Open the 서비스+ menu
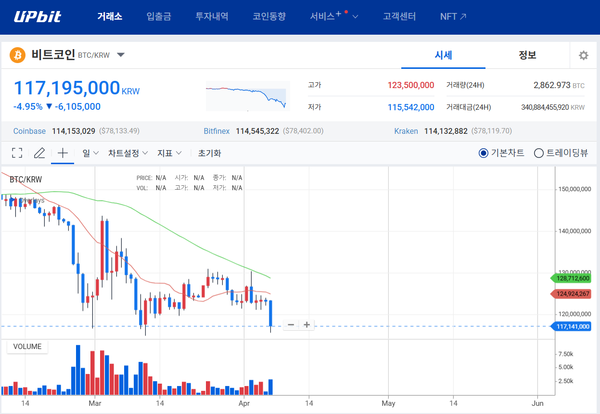The width and height of the screenshot is (600, 414). click(x=334, y=17)
